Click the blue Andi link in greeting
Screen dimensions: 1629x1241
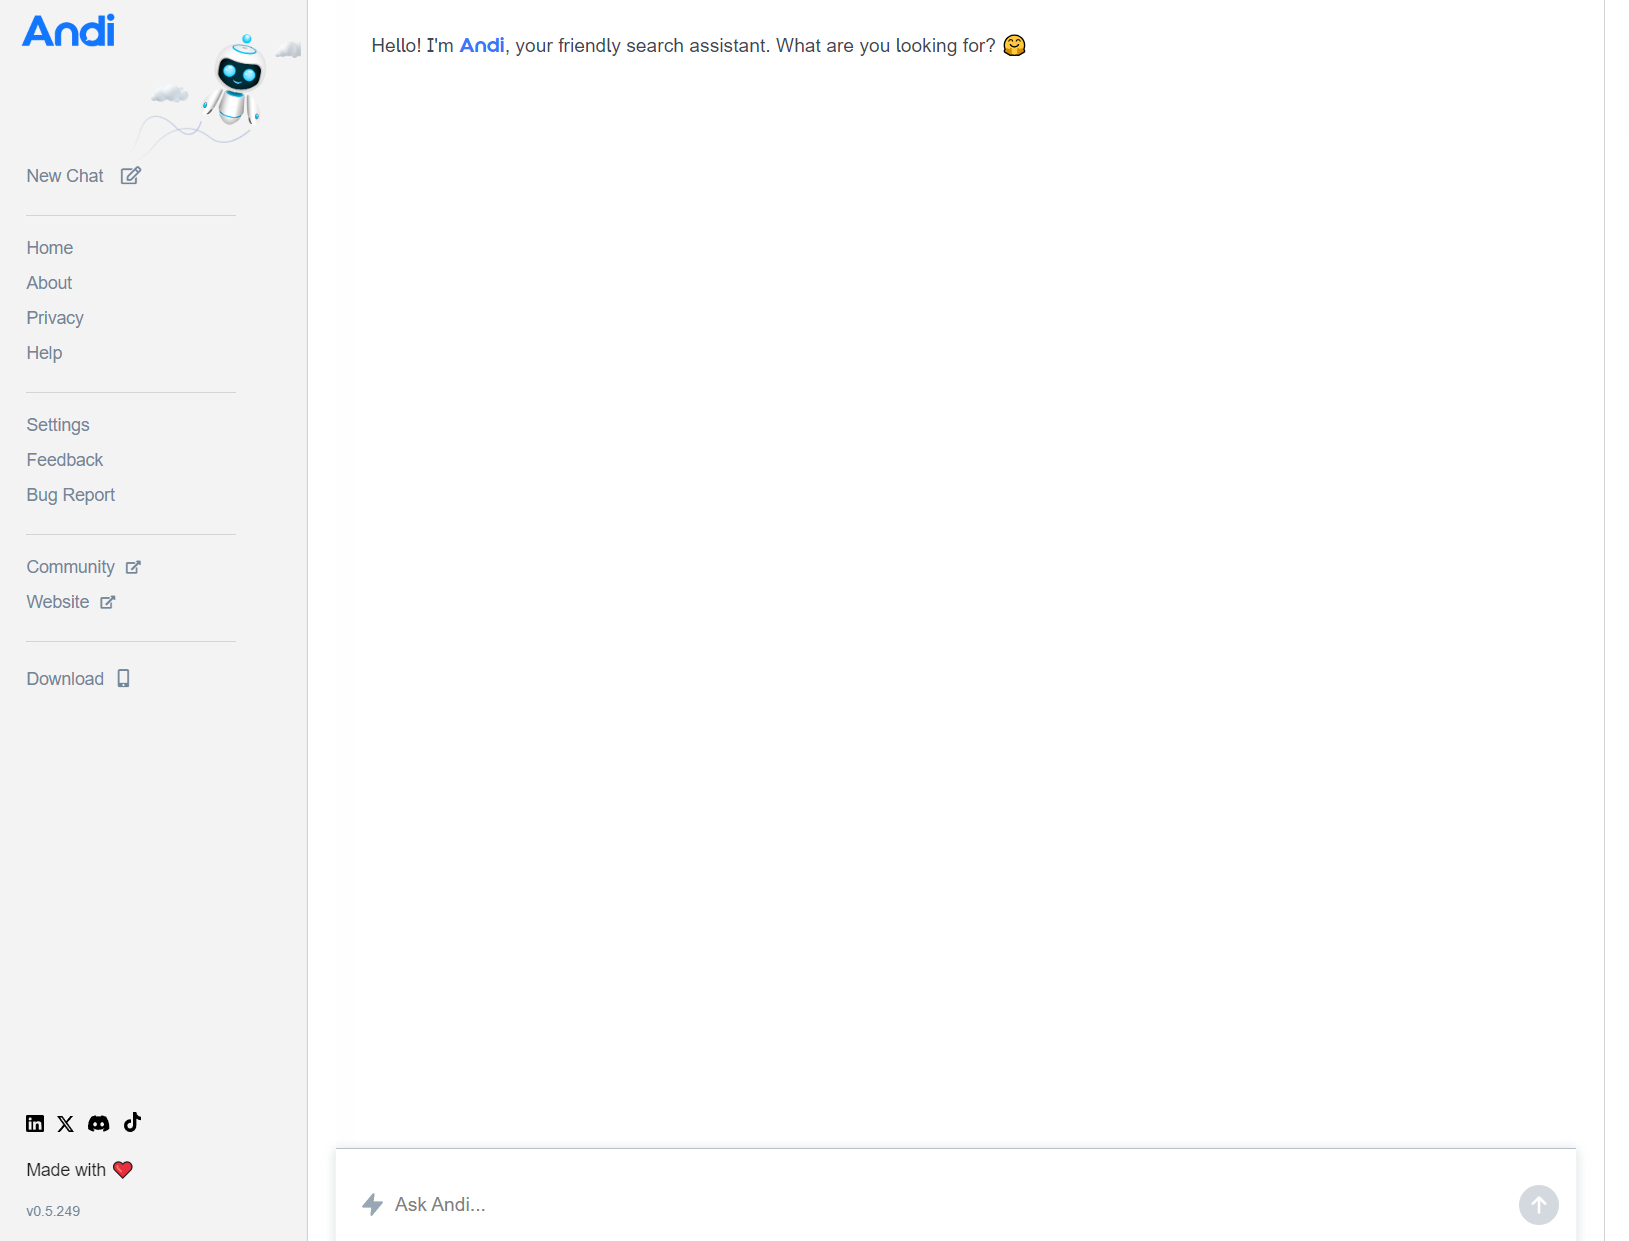click(x=482, y=45)
